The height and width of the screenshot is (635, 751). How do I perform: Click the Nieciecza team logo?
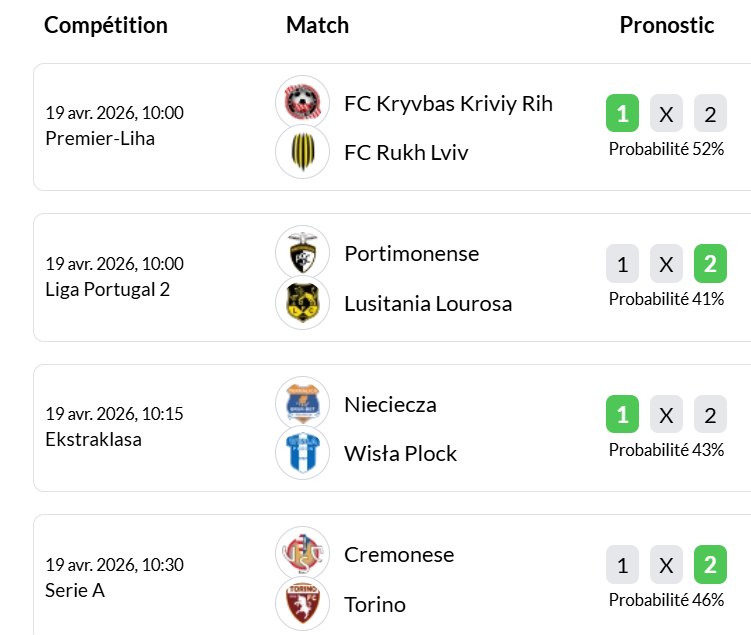pyautogui.click(x=302, y=403)
